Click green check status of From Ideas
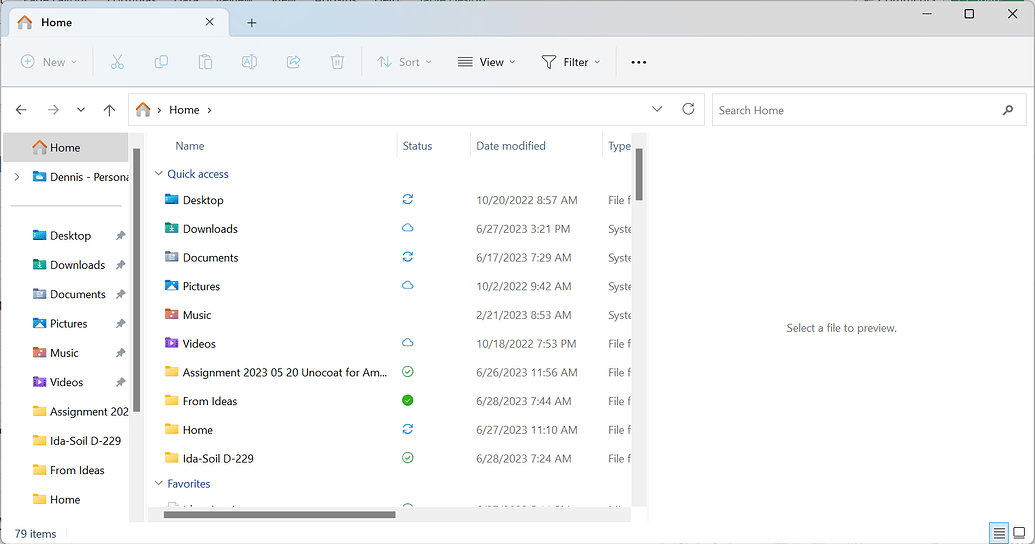This screenshot has height=544, width=1035. click(408, 400)
